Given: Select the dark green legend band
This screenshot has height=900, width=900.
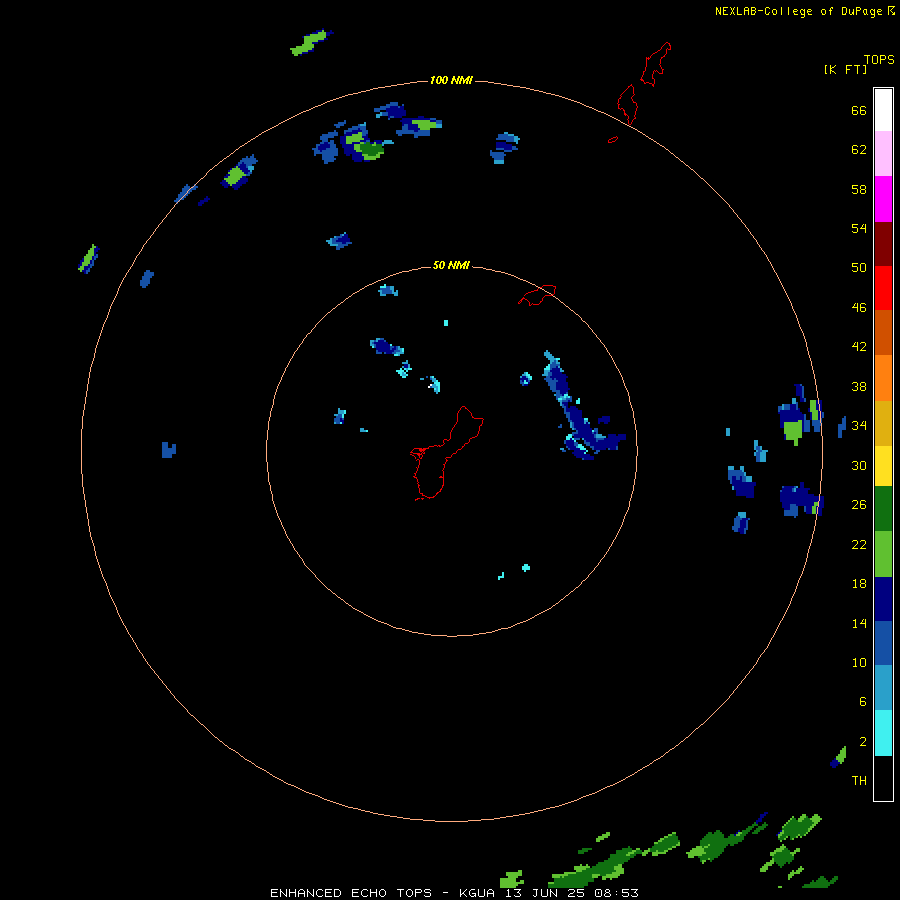Looking at the screenshot, I should 883,509.
